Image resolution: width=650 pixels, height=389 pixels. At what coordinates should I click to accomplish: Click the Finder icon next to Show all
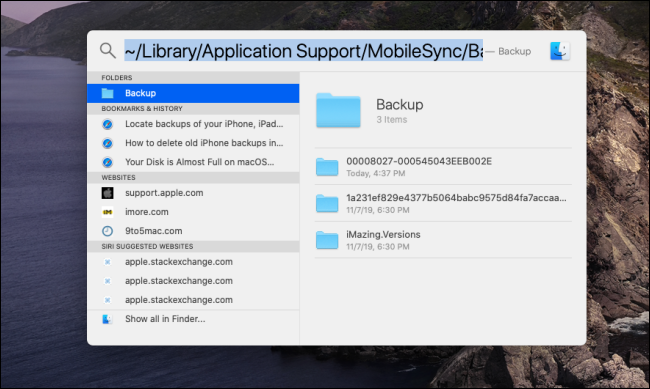coord(107,319)
